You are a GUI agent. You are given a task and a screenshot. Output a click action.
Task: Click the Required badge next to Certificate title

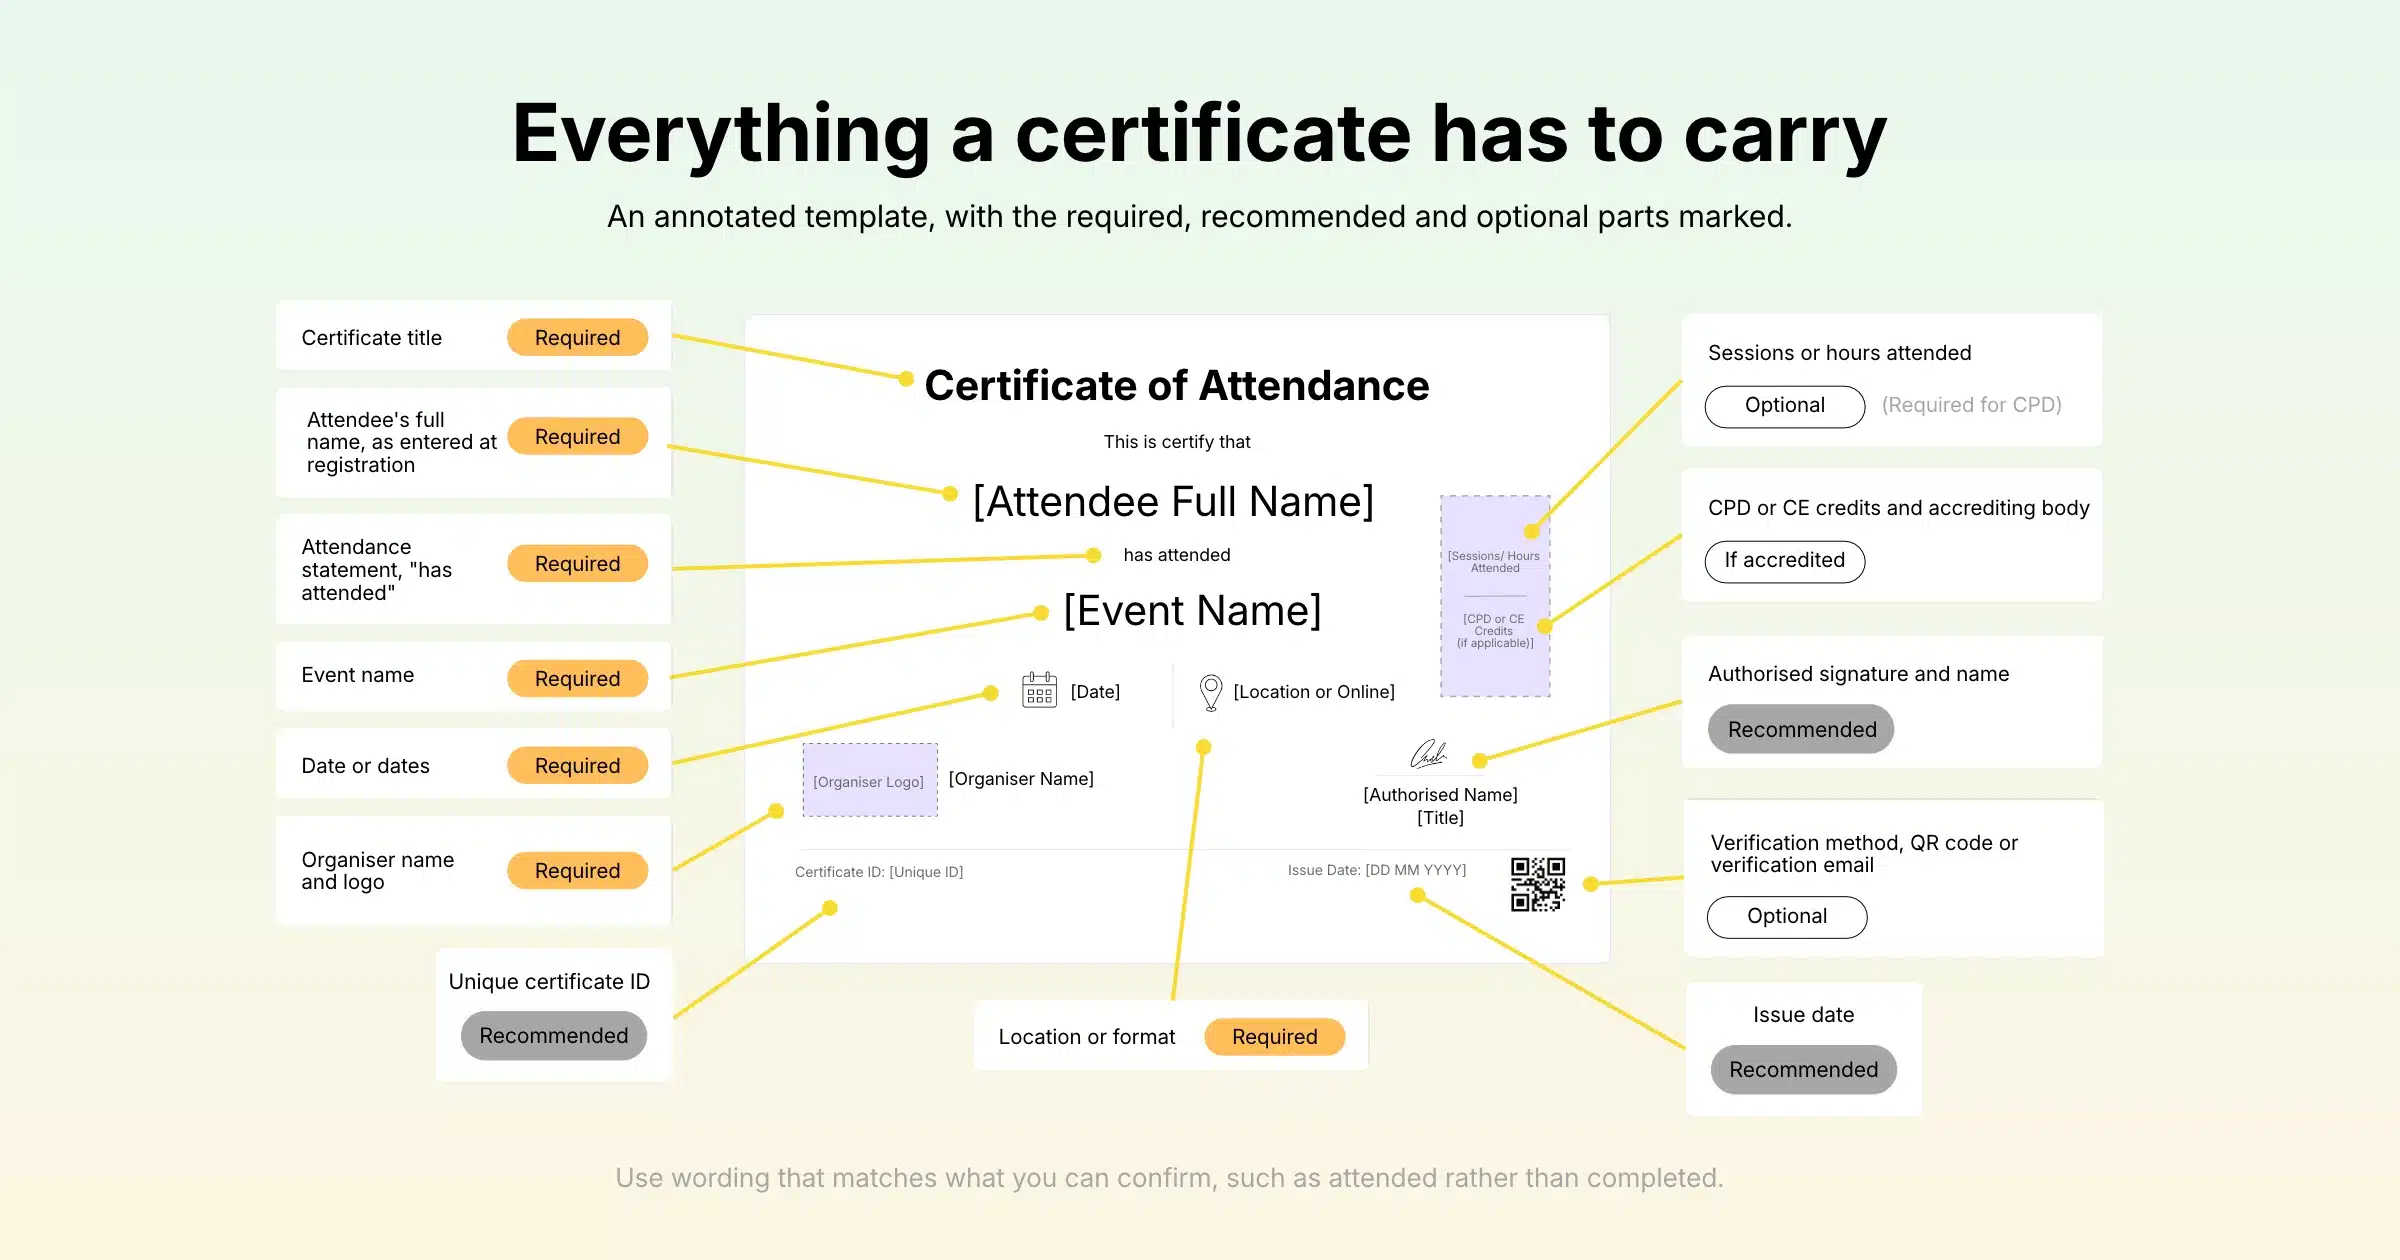point(577,338)
